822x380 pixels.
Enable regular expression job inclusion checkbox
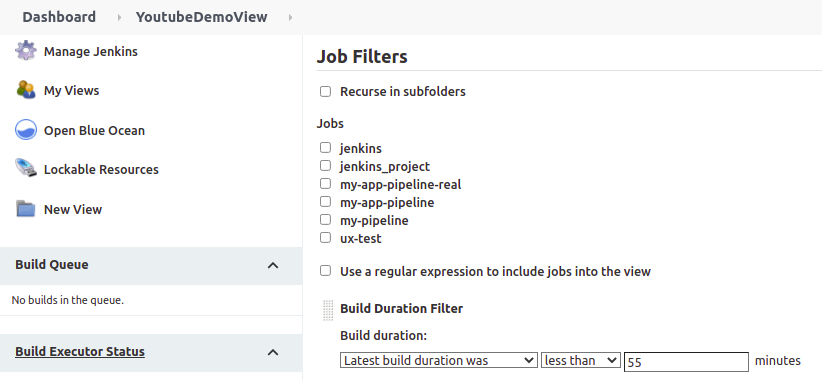tap(326, 271)
